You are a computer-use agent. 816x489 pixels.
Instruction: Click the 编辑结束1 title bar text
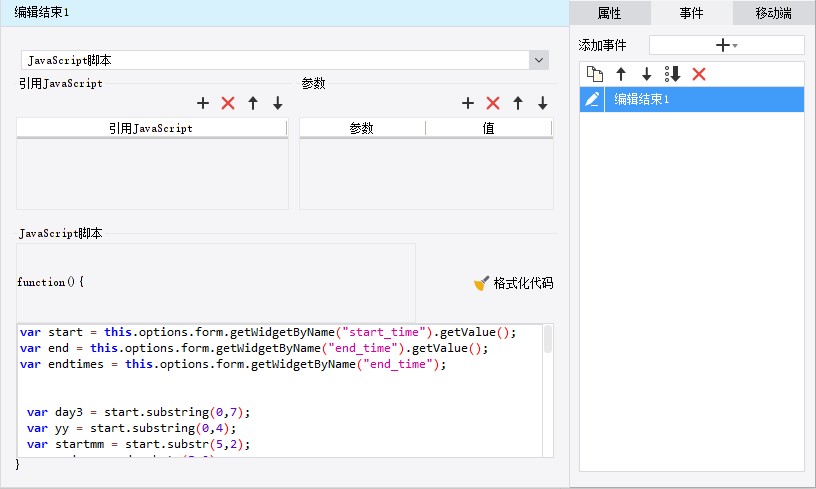point(42,12)
